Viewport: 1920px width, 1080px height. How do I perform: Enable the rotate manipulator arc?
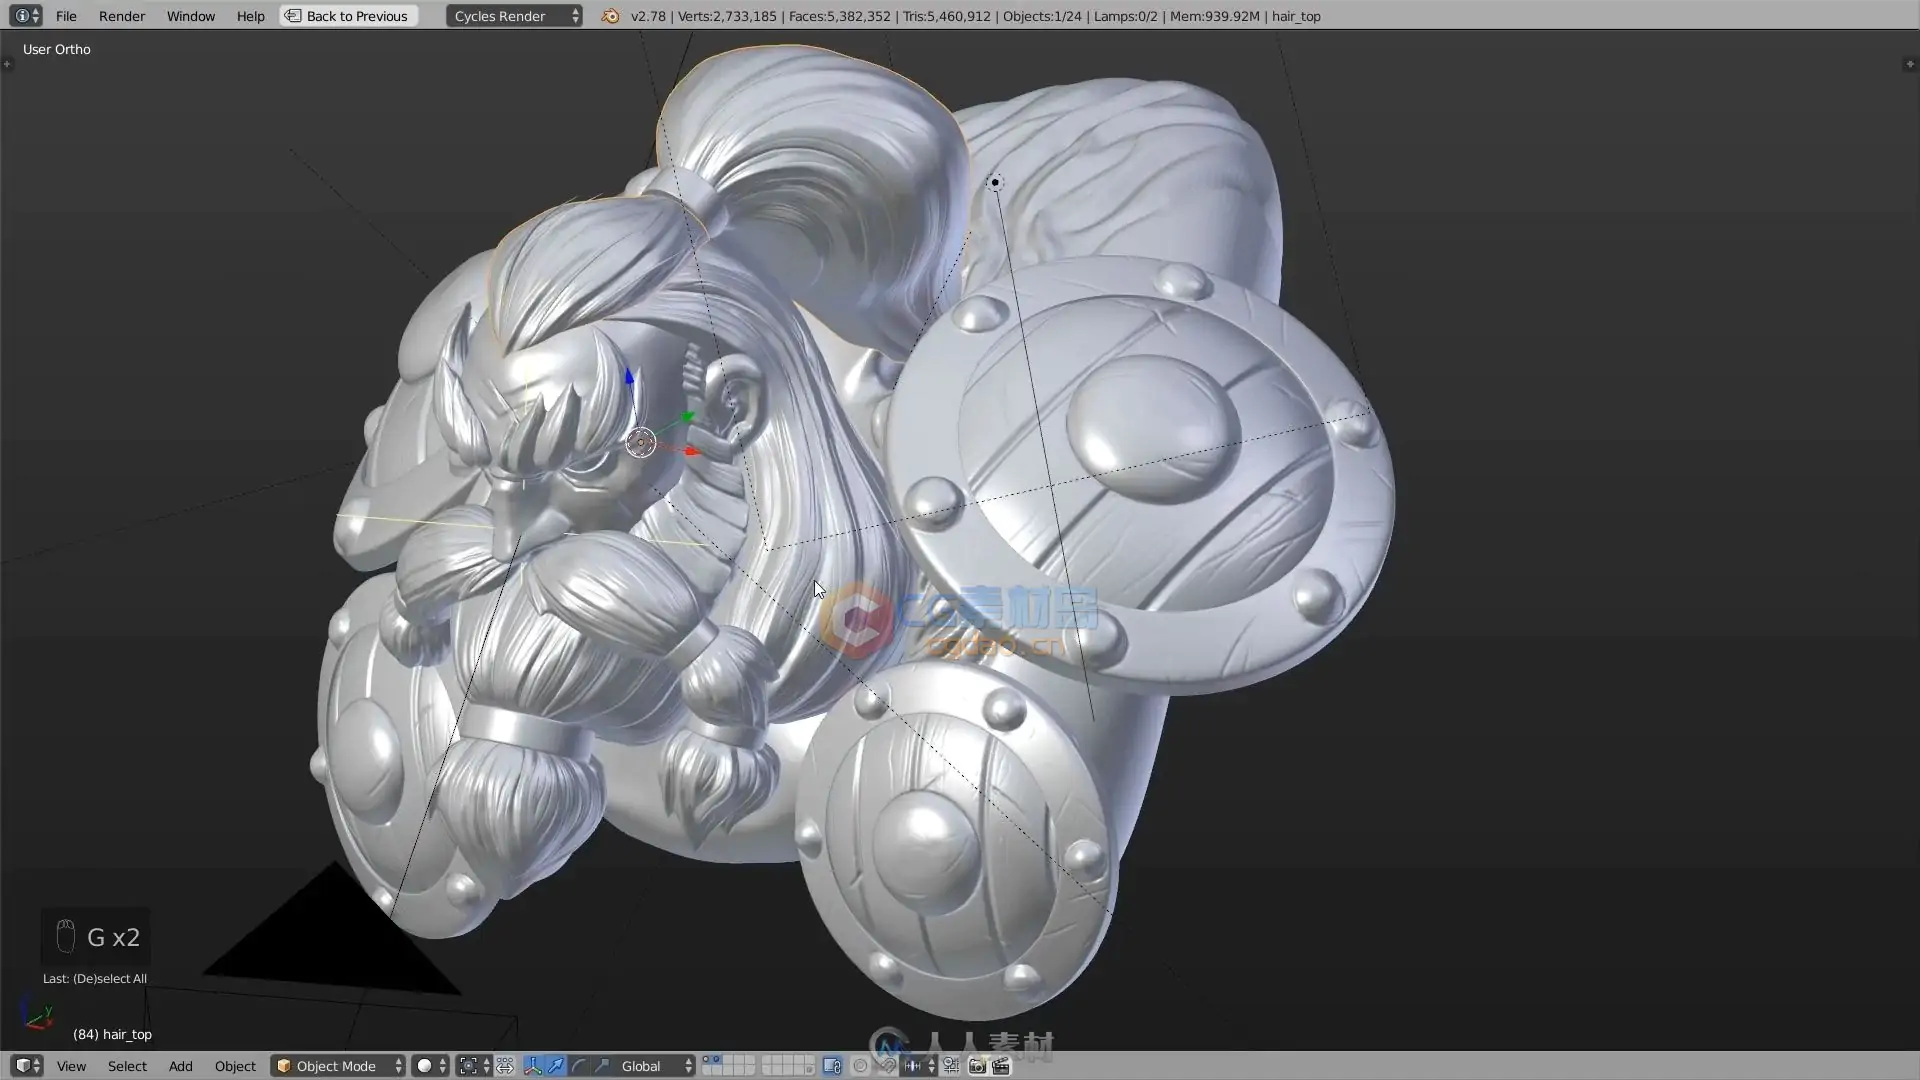[578, 1066]
